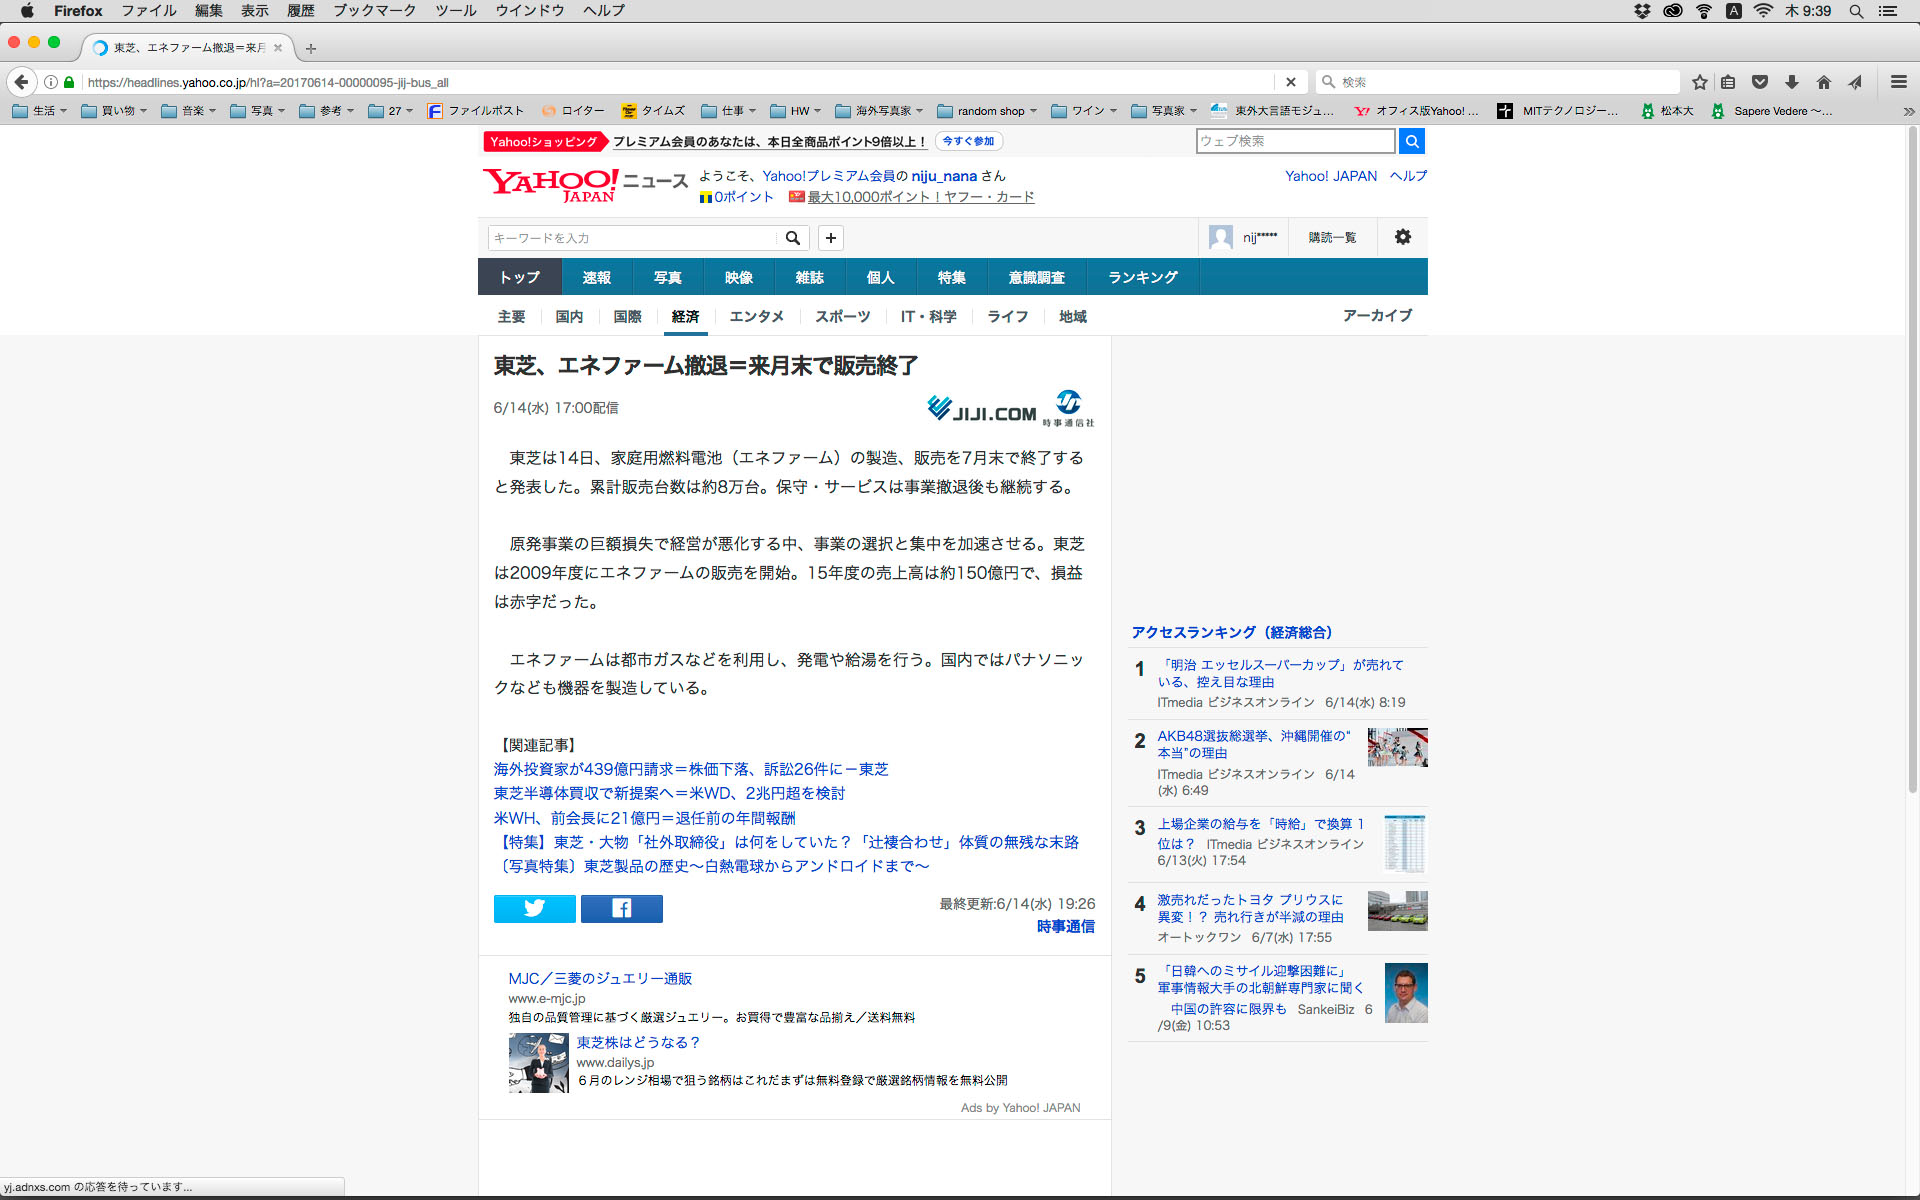Share article via Twitter button
This screenshot has width=1920, height=1200.
pos(534,908)
